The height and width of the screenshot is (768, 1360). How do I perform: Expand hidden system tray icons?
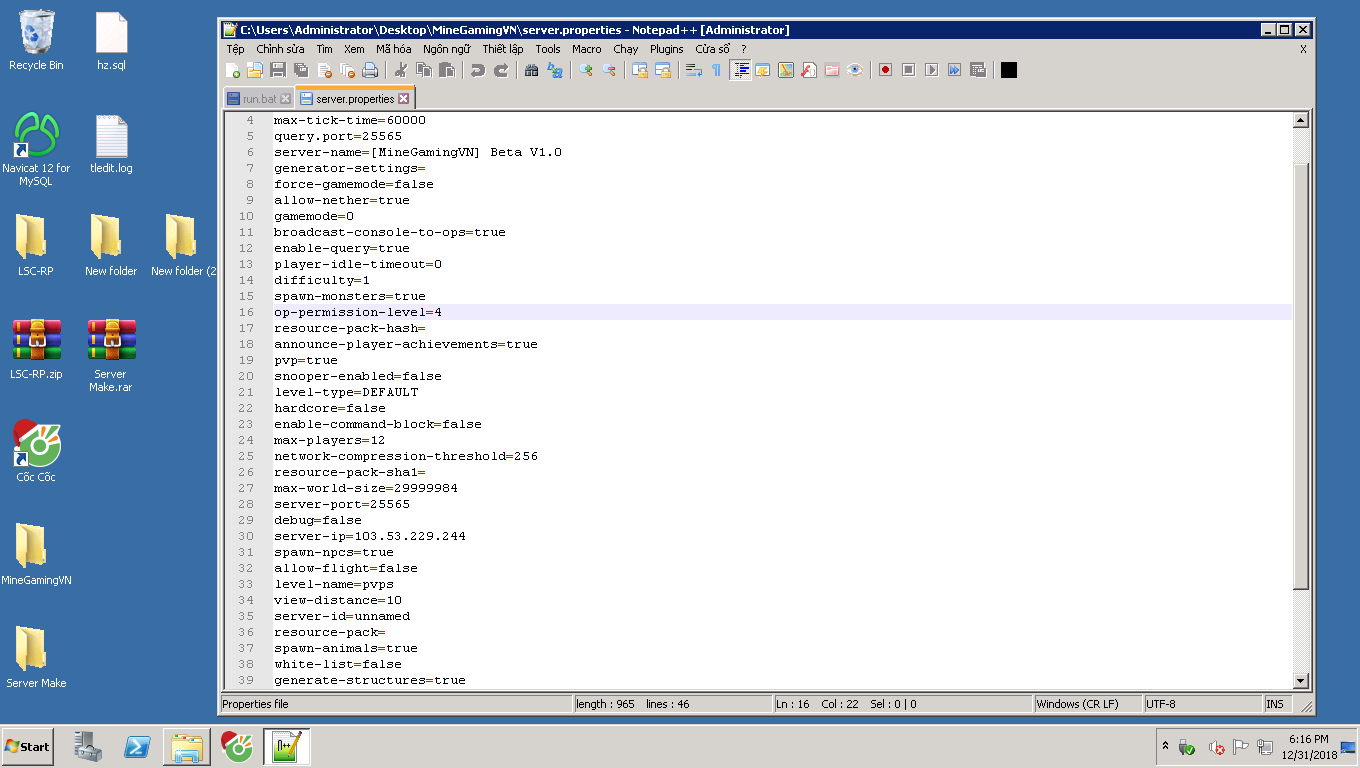1165,746
